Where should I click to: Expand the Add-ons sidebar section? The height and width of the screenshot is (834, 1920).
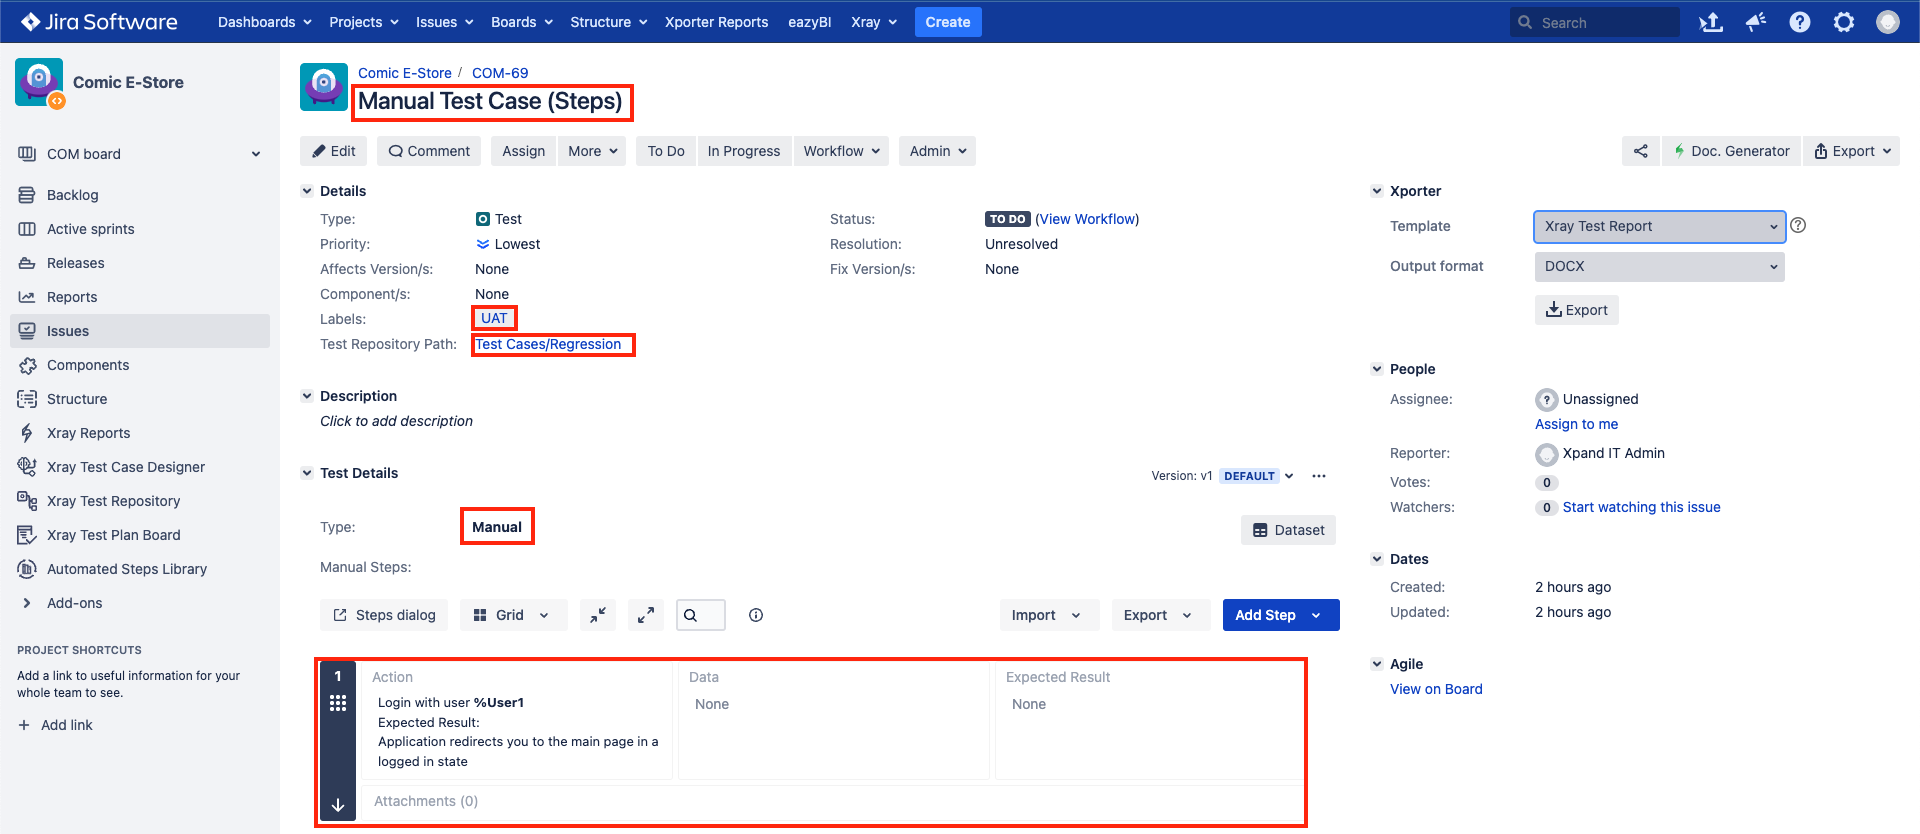click(26, 603)
